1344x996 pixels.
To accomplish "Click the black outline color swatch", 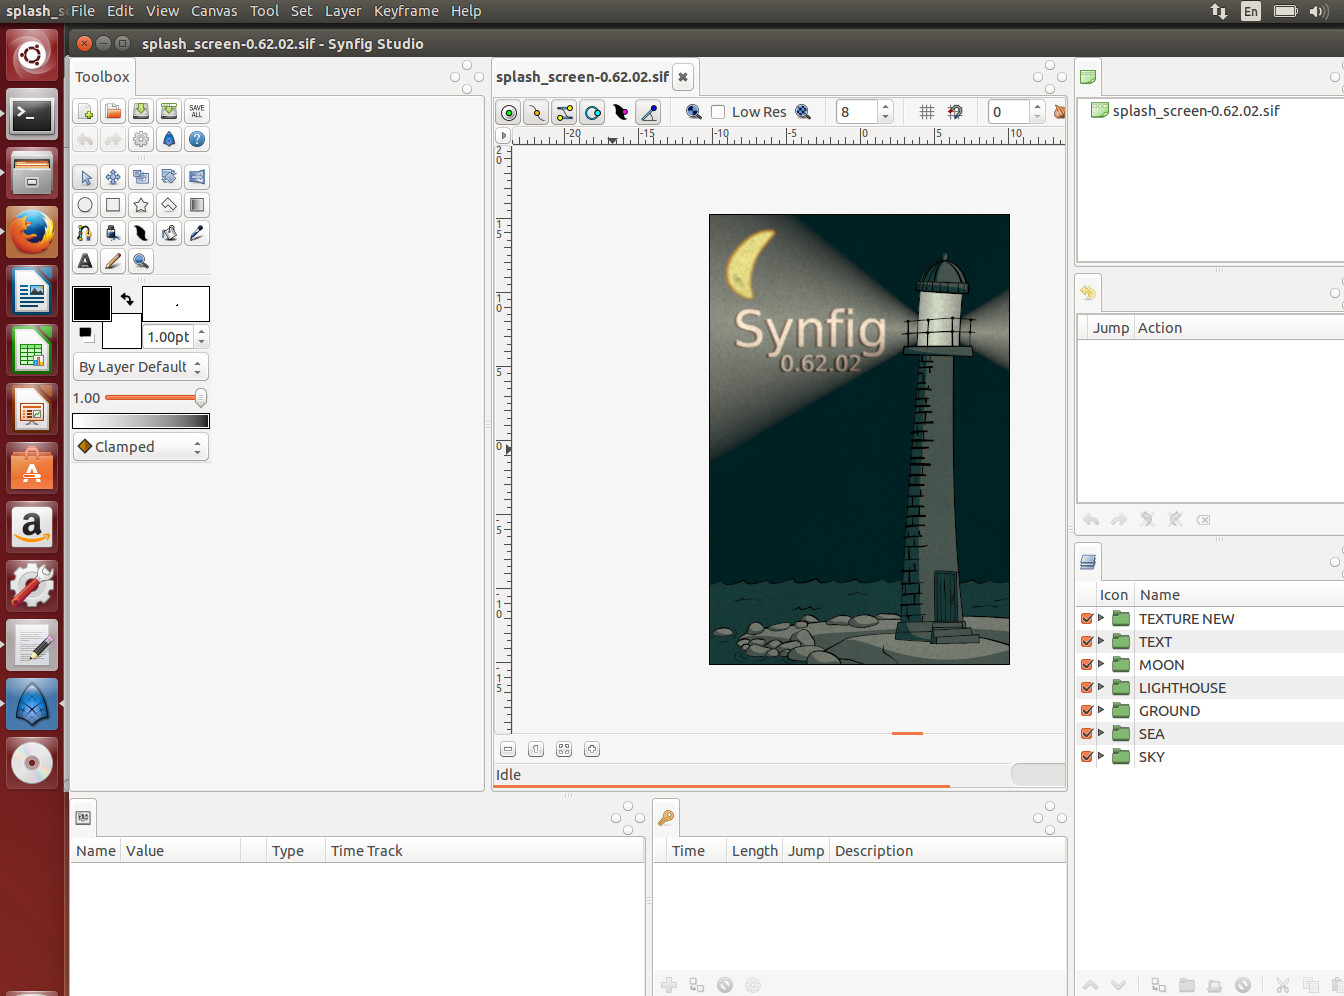I will pos(91,303).
